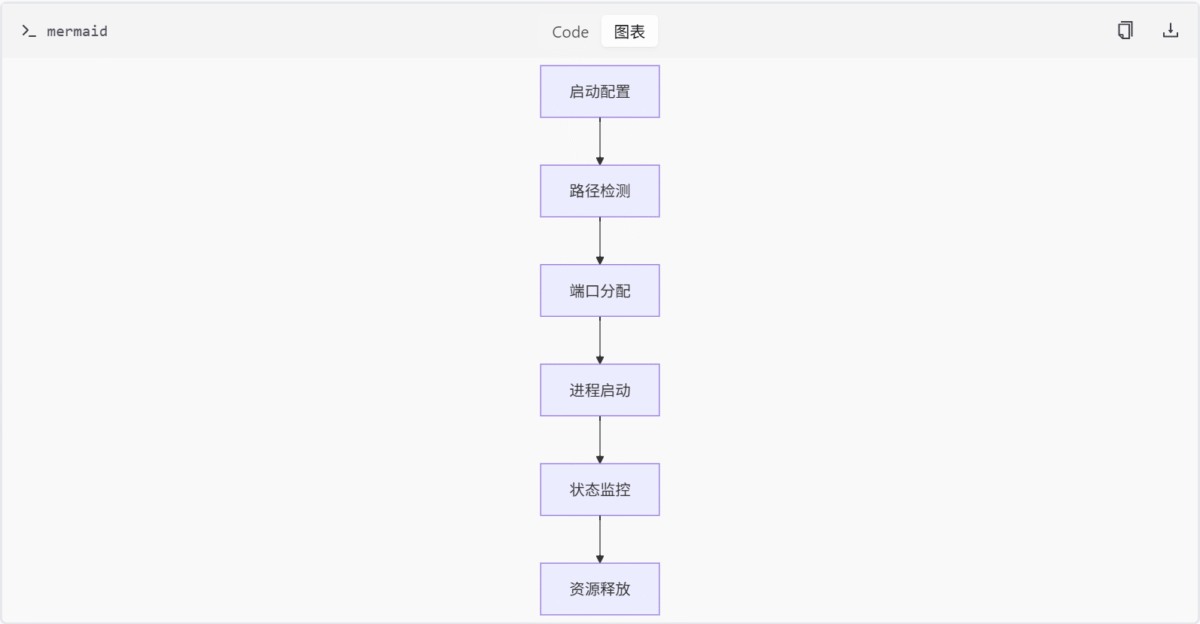Copy the mermaid code with copy icon
This screenshot has height=624, width=1200.
pos(1125,30)
